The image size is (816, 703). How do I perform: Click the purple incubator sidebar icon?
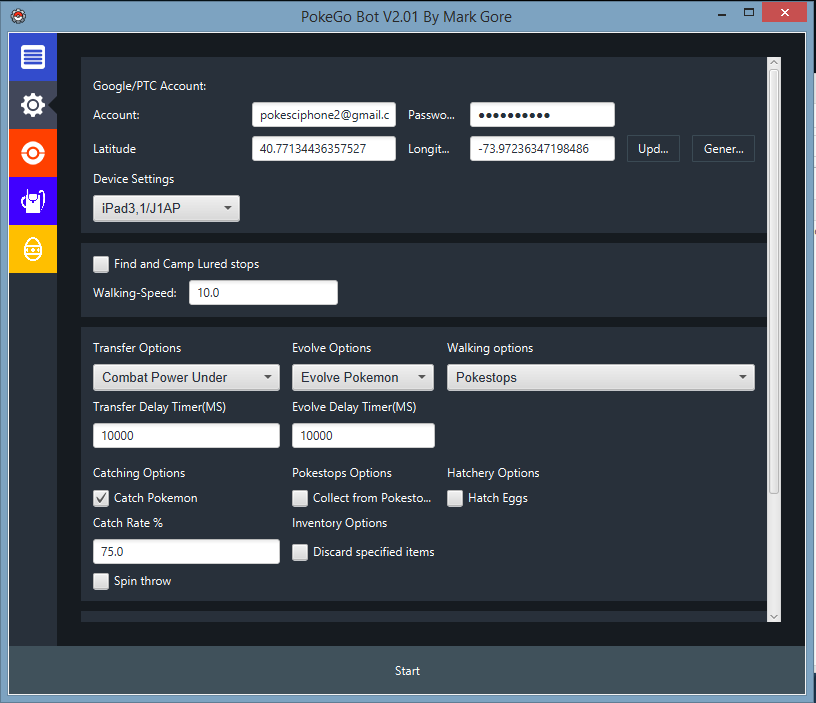(33, 201)
